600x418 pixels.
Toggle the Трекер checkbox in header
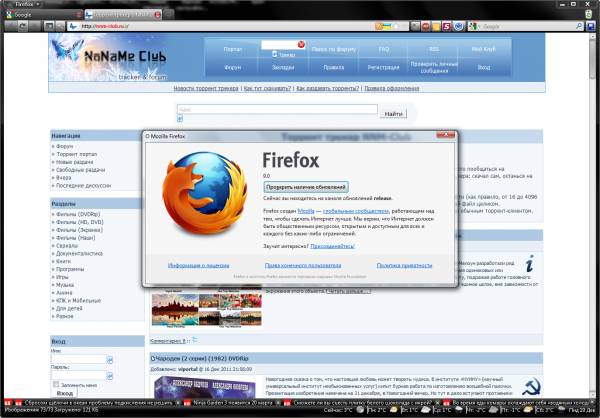(x=274, y=54)
